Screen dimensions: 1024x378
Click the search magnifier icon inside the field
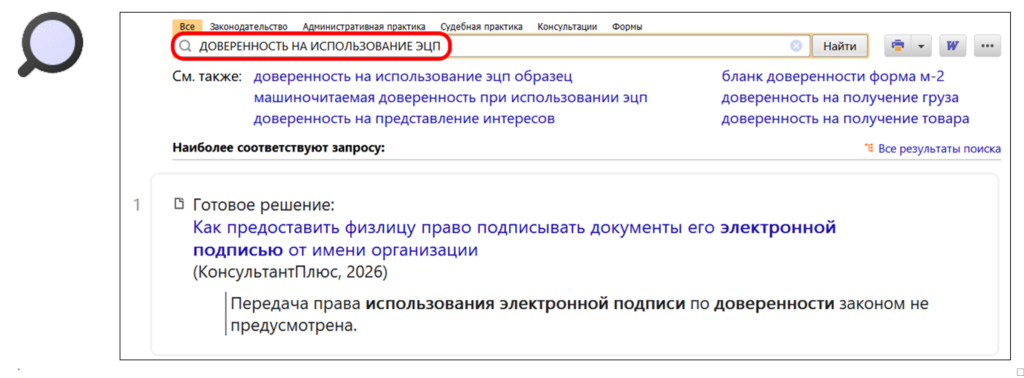[x=185, y=46]
